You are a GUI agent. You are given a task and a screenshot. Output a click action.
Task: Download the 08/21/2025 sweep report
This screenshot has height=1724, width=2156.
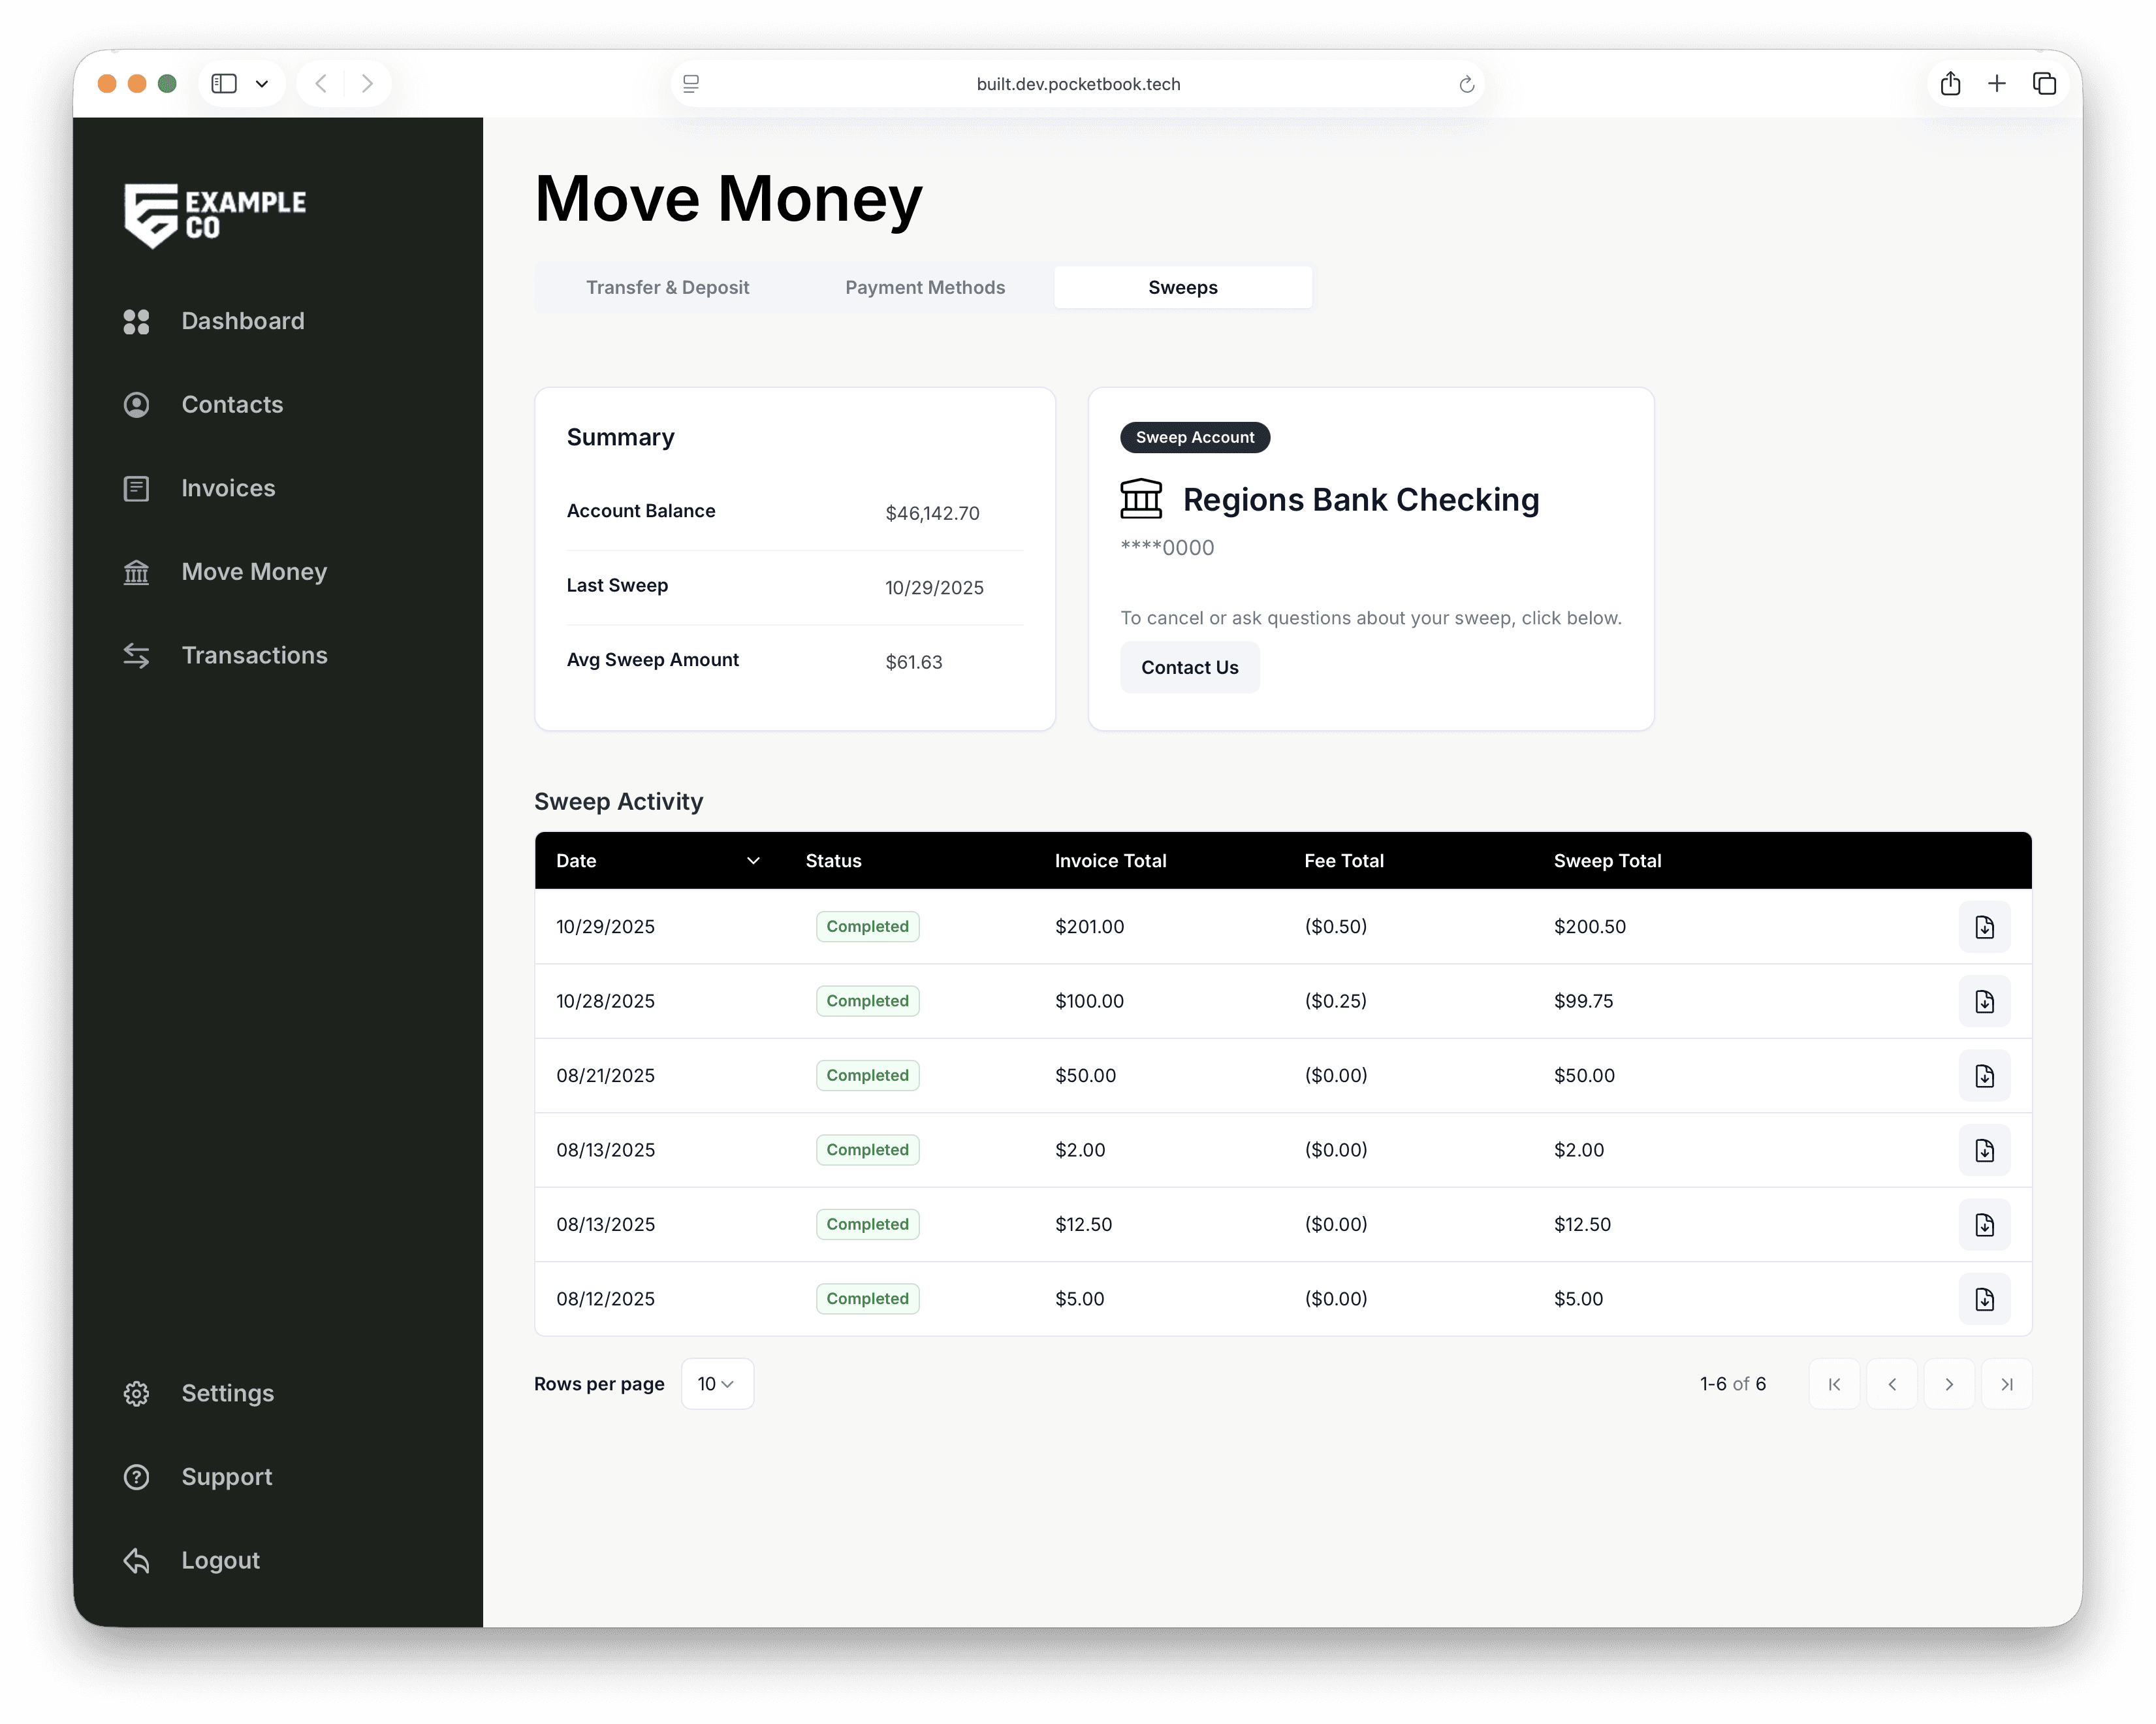tap(1984, 1076)
